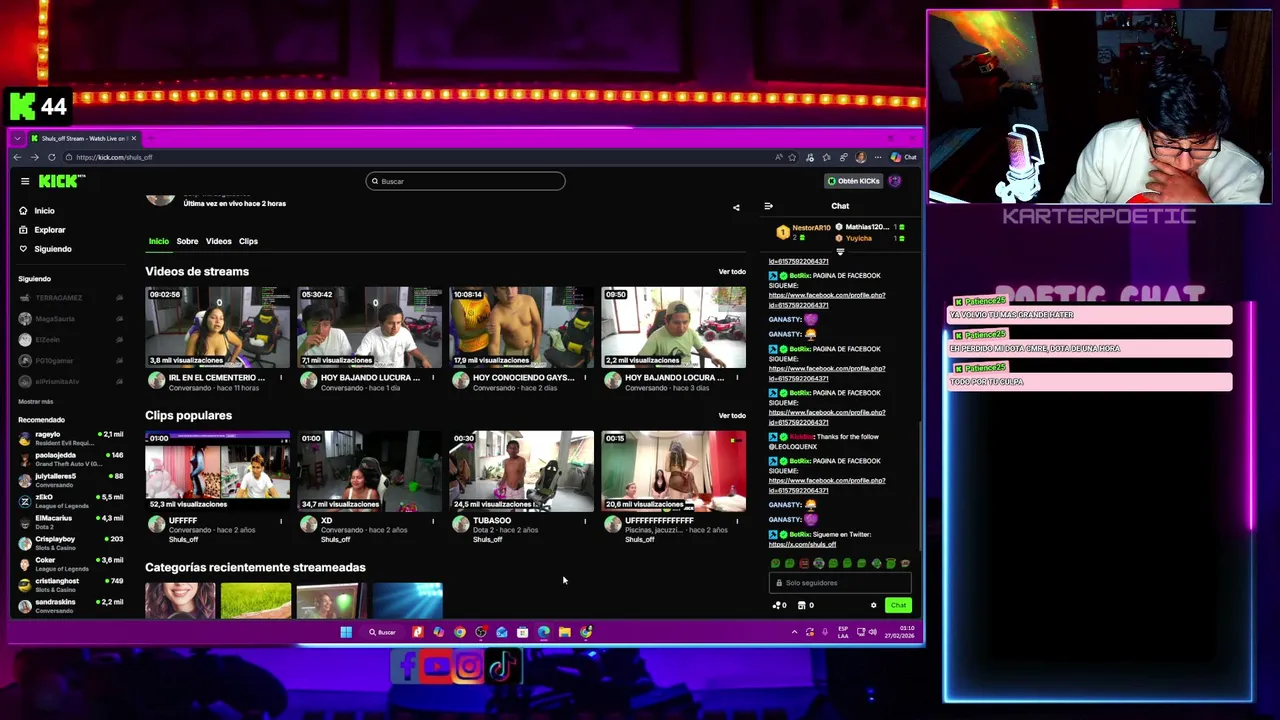The image size is (1280, 720).
Task: Open the browser tab list dropdown
Action: 17,138
